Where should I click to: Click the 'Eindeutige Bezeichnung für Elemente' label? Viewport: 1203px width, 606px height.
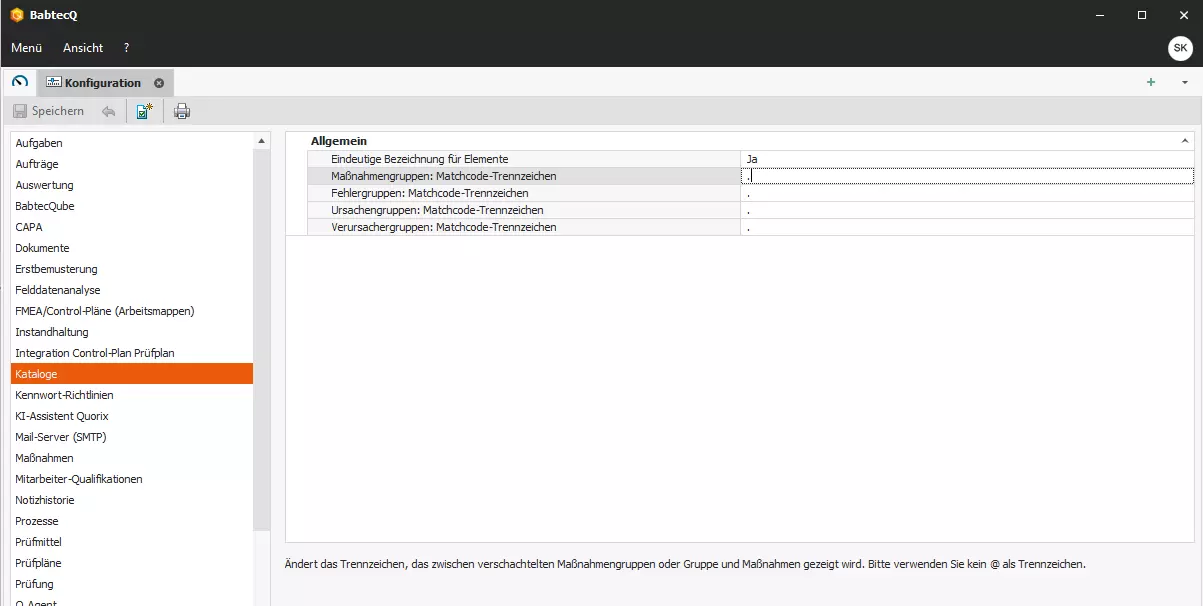420,159
